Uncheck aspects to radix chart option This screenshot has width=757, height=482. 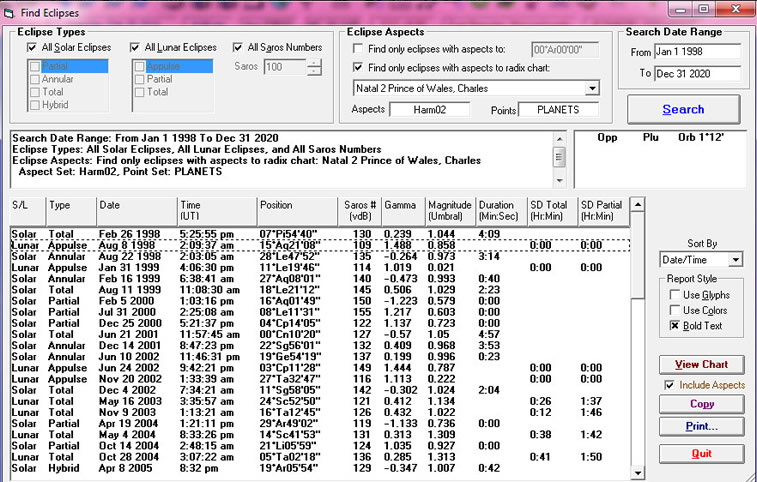tap(358, 67)
